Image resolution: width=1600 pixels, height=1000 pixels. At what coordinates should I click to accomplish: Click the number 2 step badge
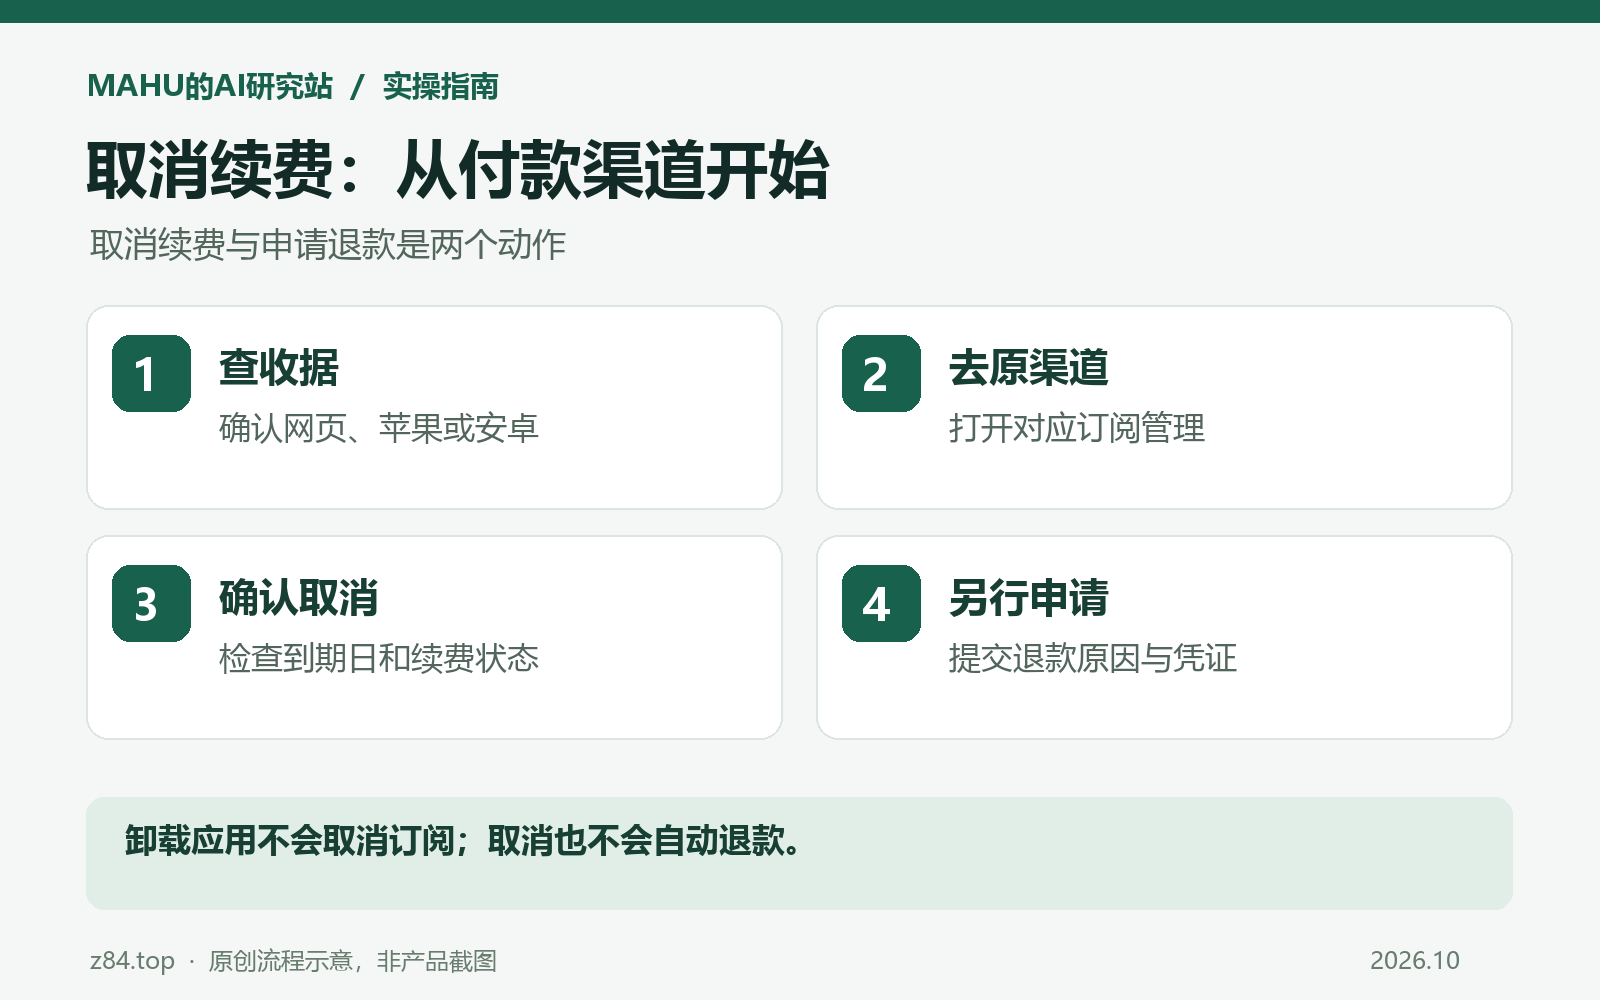click(881, 373)
